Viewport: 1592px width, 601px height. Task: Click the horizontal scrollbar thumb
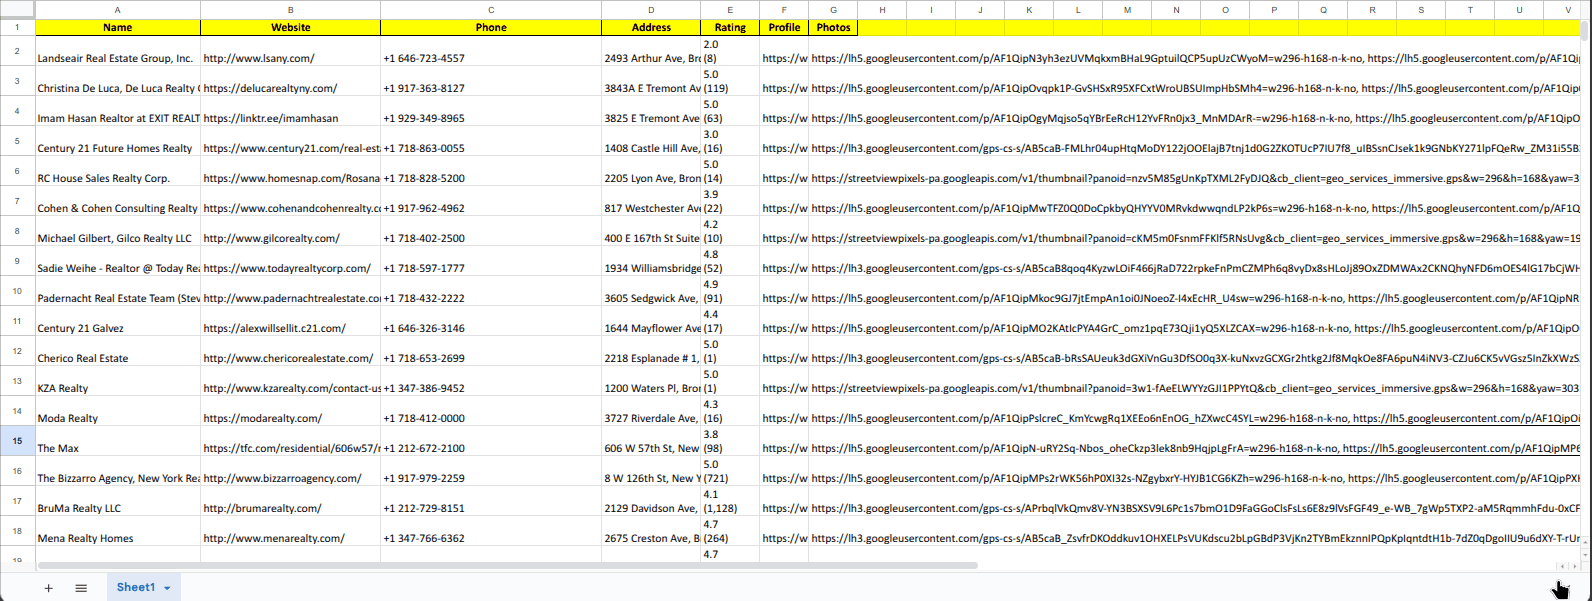(507, 566)
